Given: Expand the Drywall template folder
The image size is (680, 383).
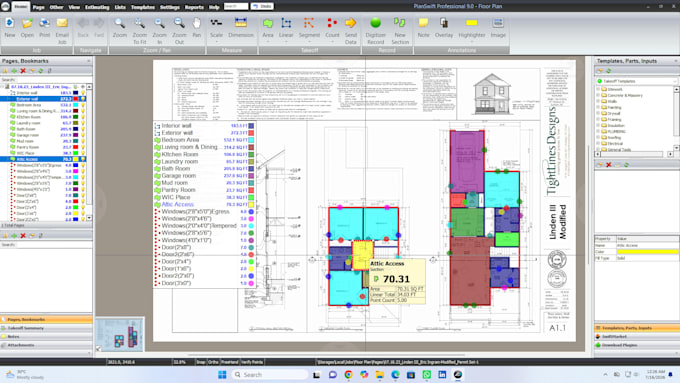Looking at the screenshot, I should coord(598,114).
